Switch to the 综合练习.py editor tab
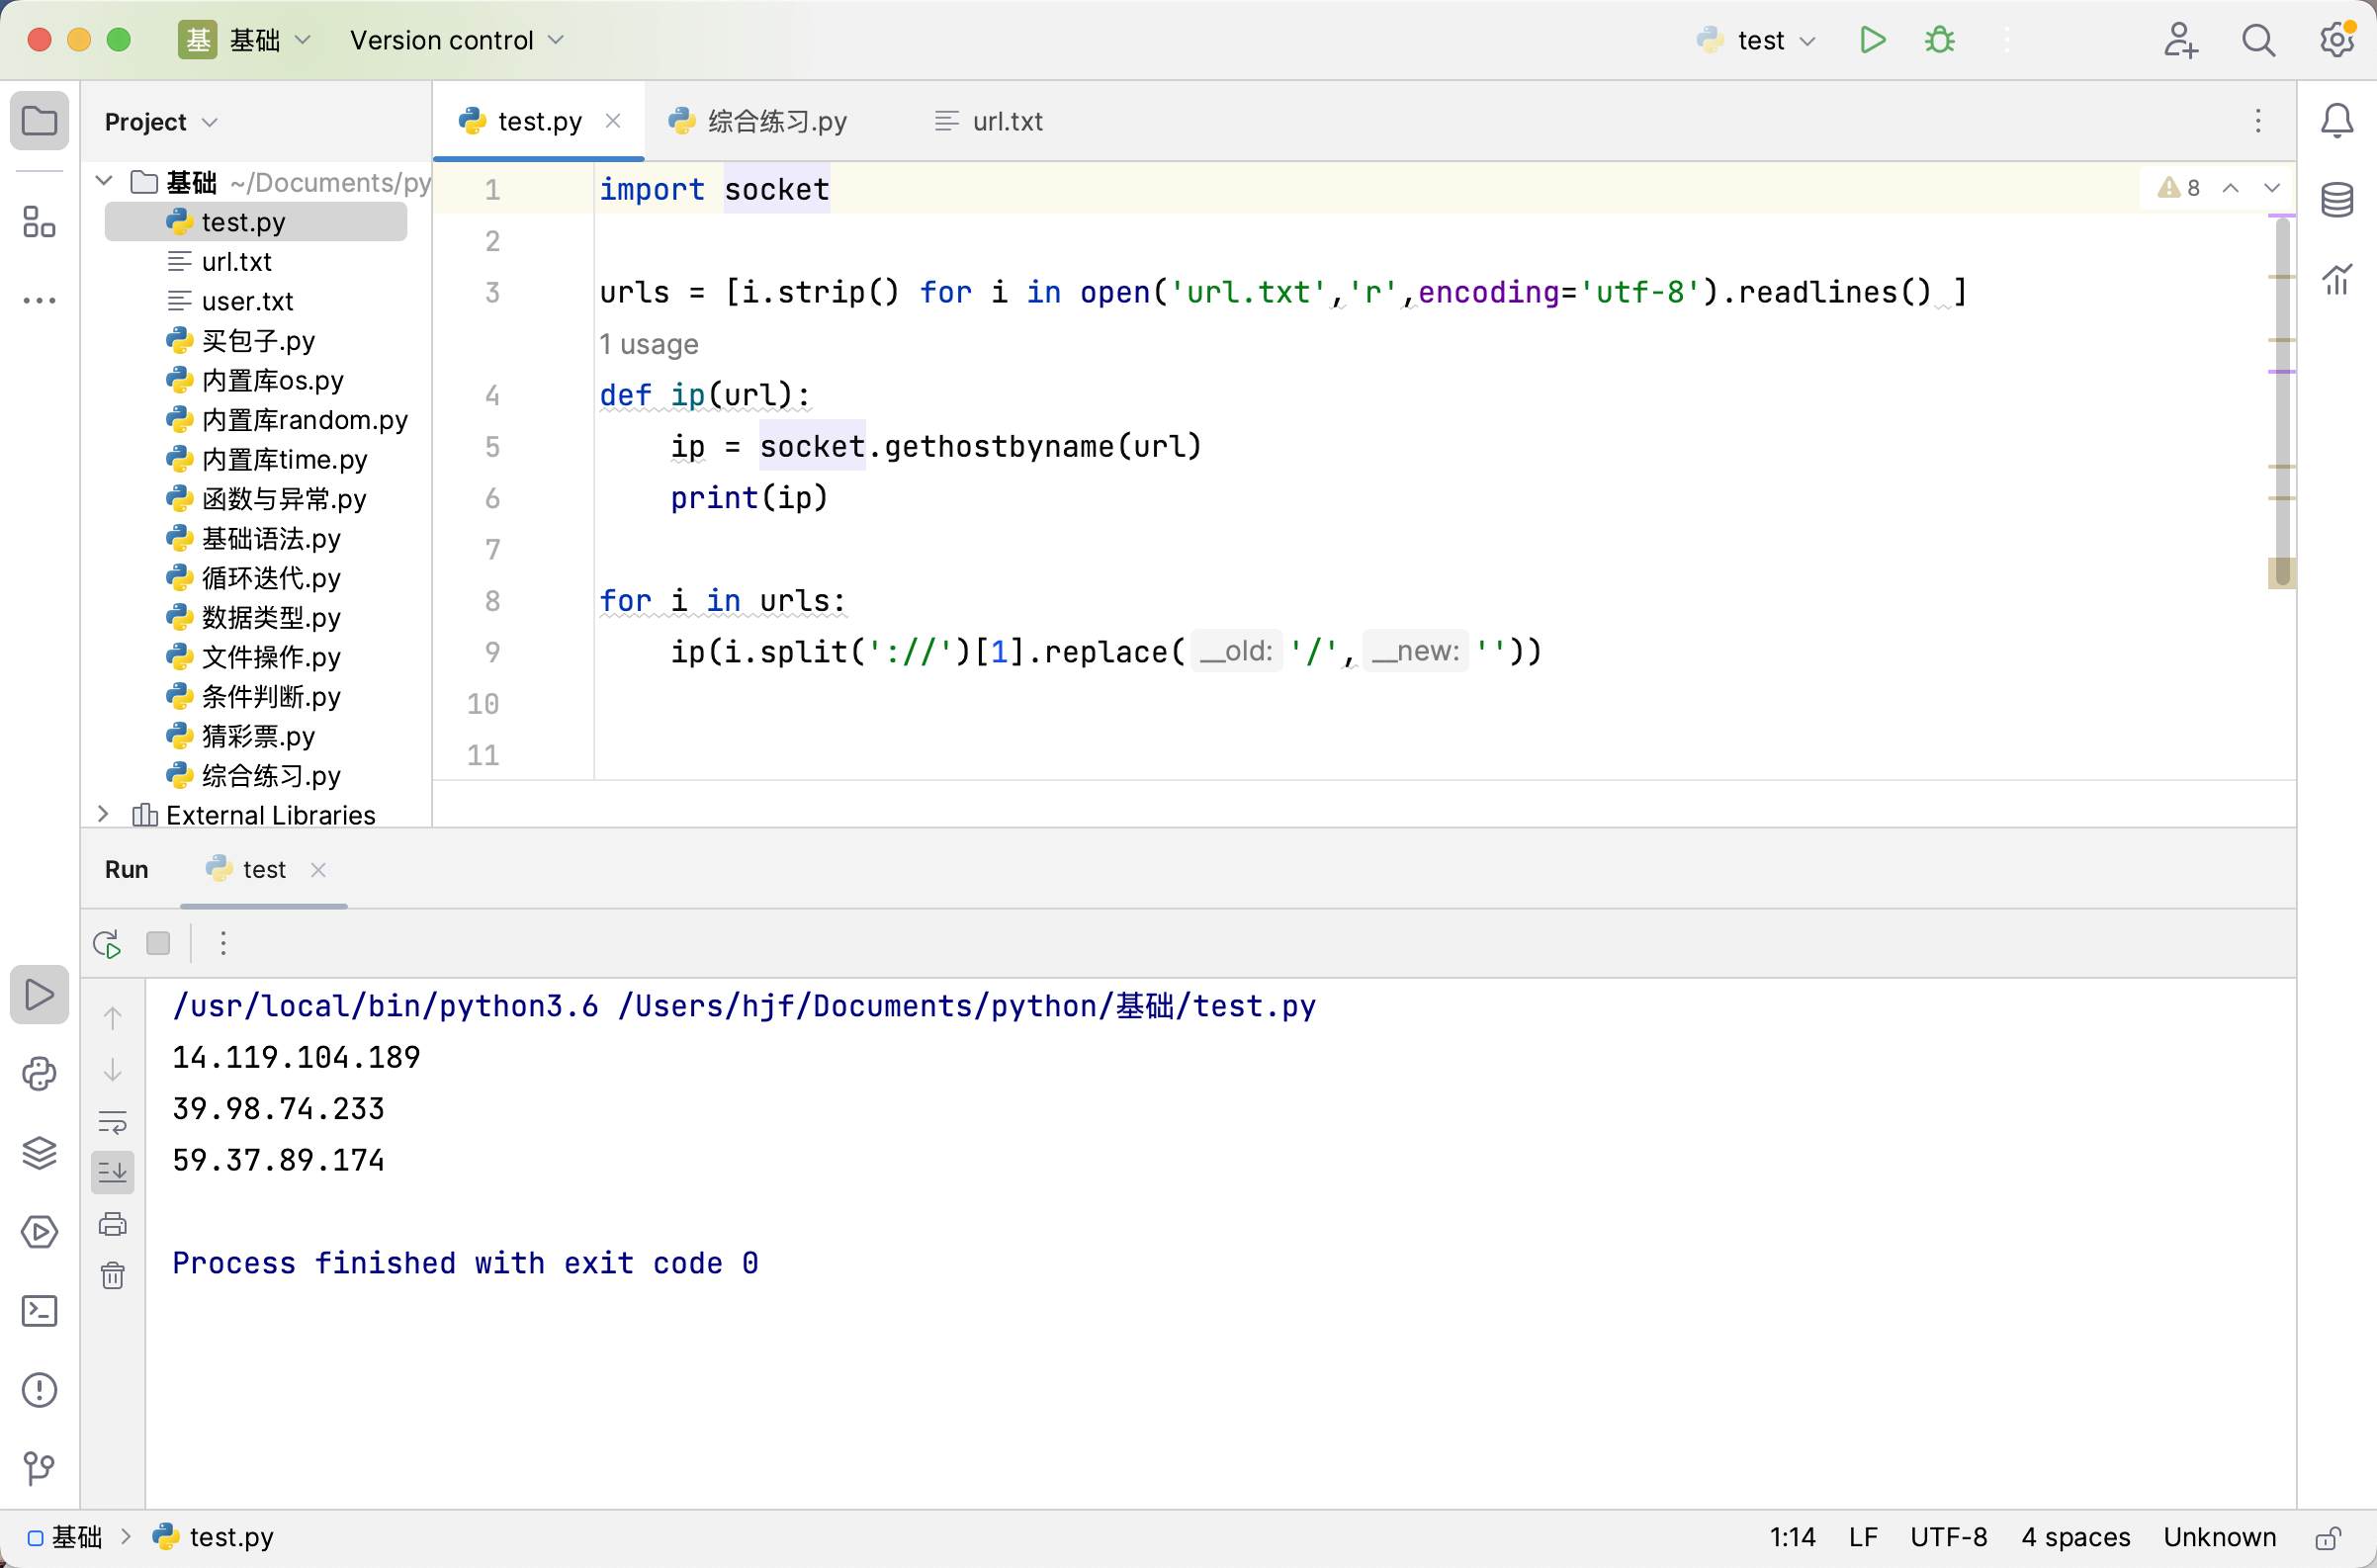2377x1568 pixels. click(x=758, y=121)
